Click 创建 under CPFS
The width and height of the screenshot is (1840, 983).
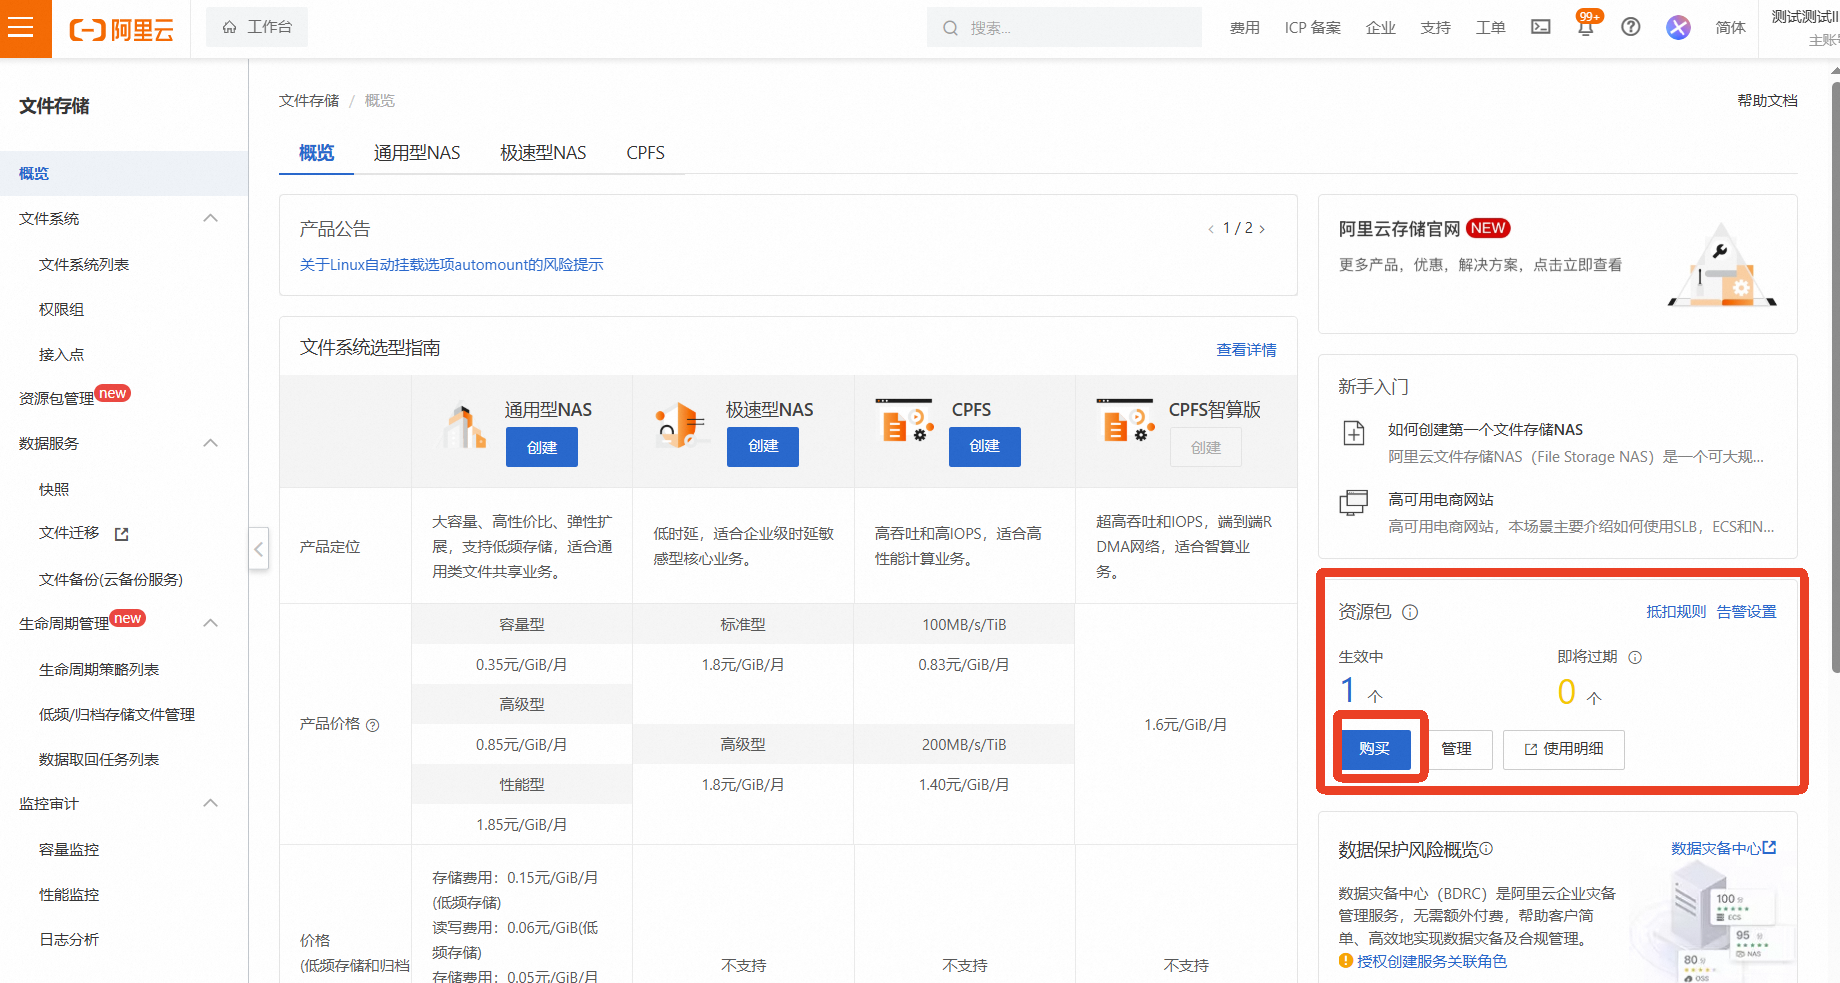[985, 446]
